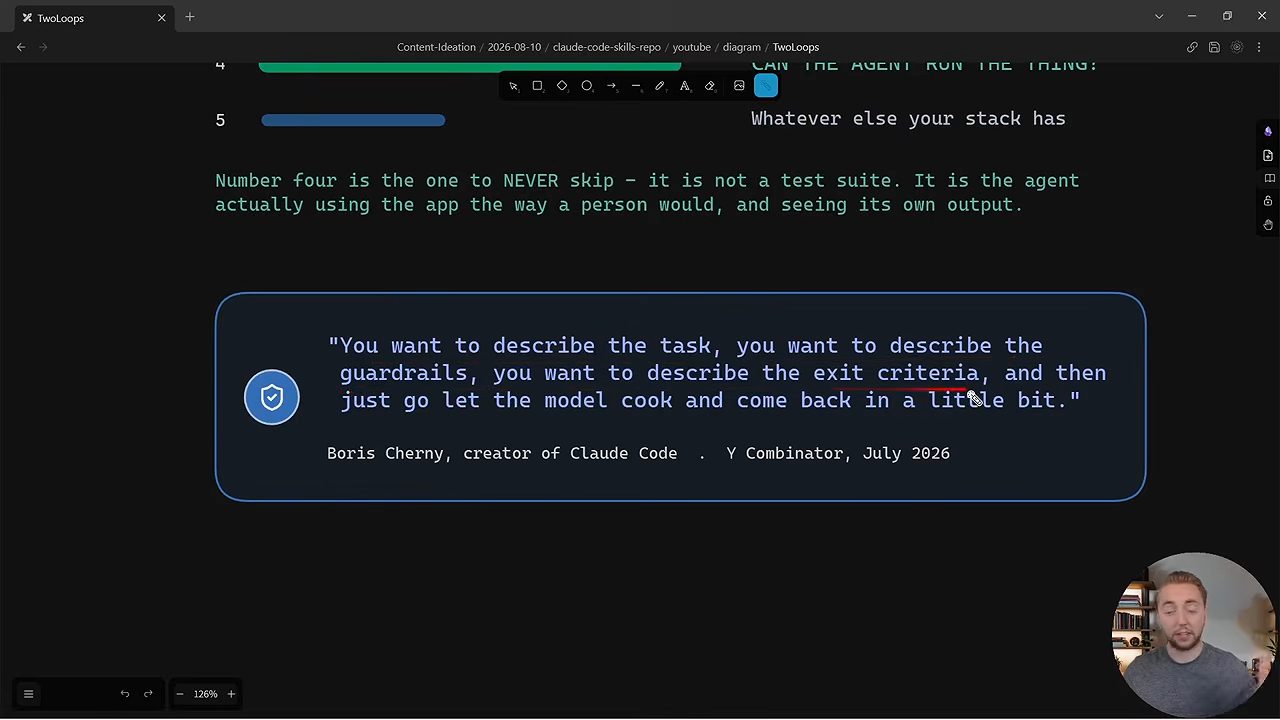Open the purple Obsidian tools panel icon
This screenshot has width=1280, height=720.
pyautogui.click(x=1268, y=132)
